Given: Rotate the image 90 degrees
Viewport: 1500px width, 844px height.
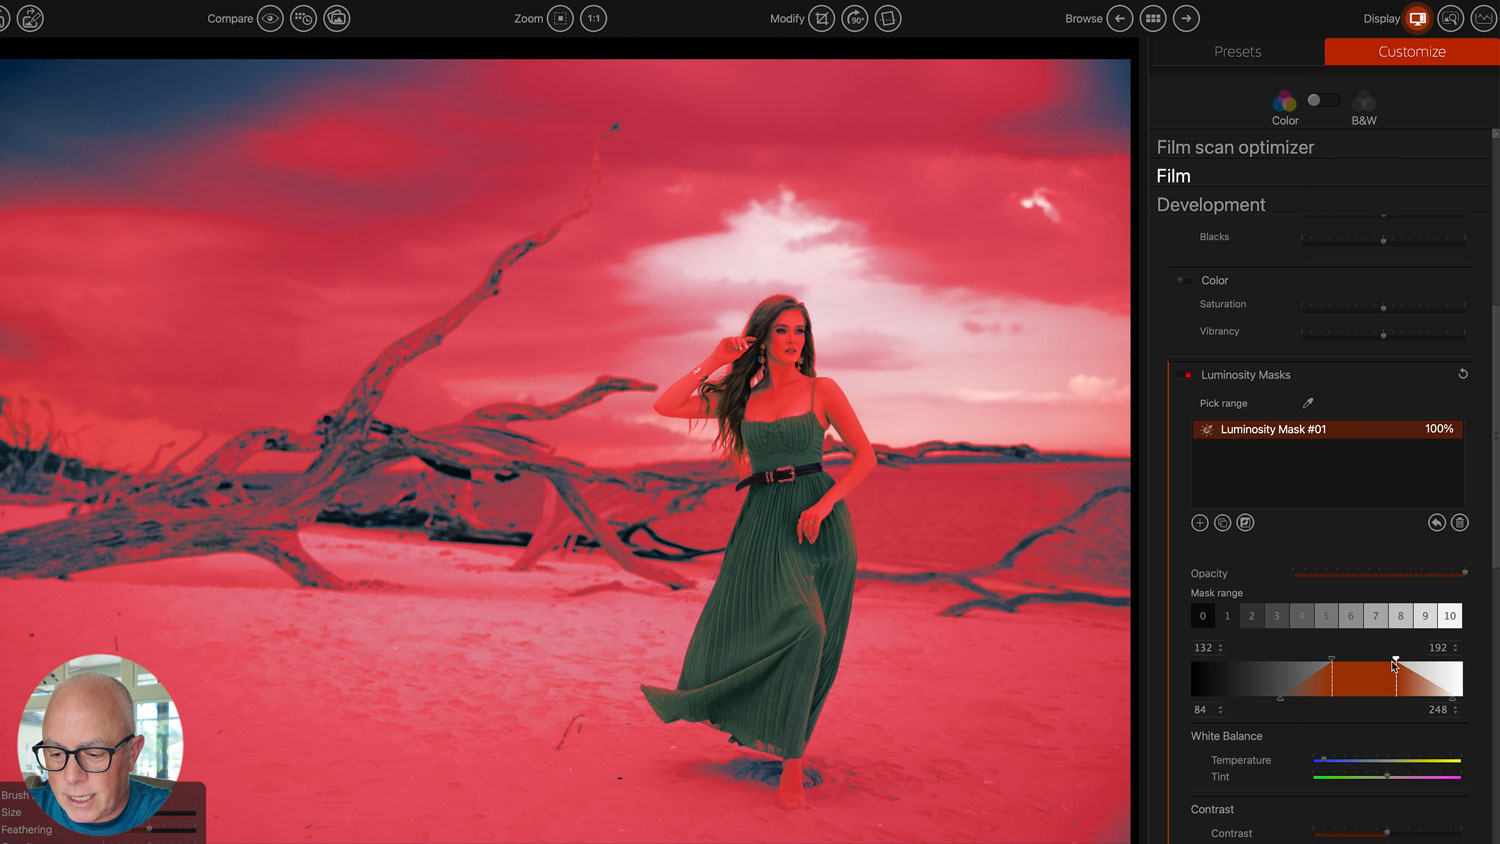Looking at the screenshot, I should (x=855, y=18).
